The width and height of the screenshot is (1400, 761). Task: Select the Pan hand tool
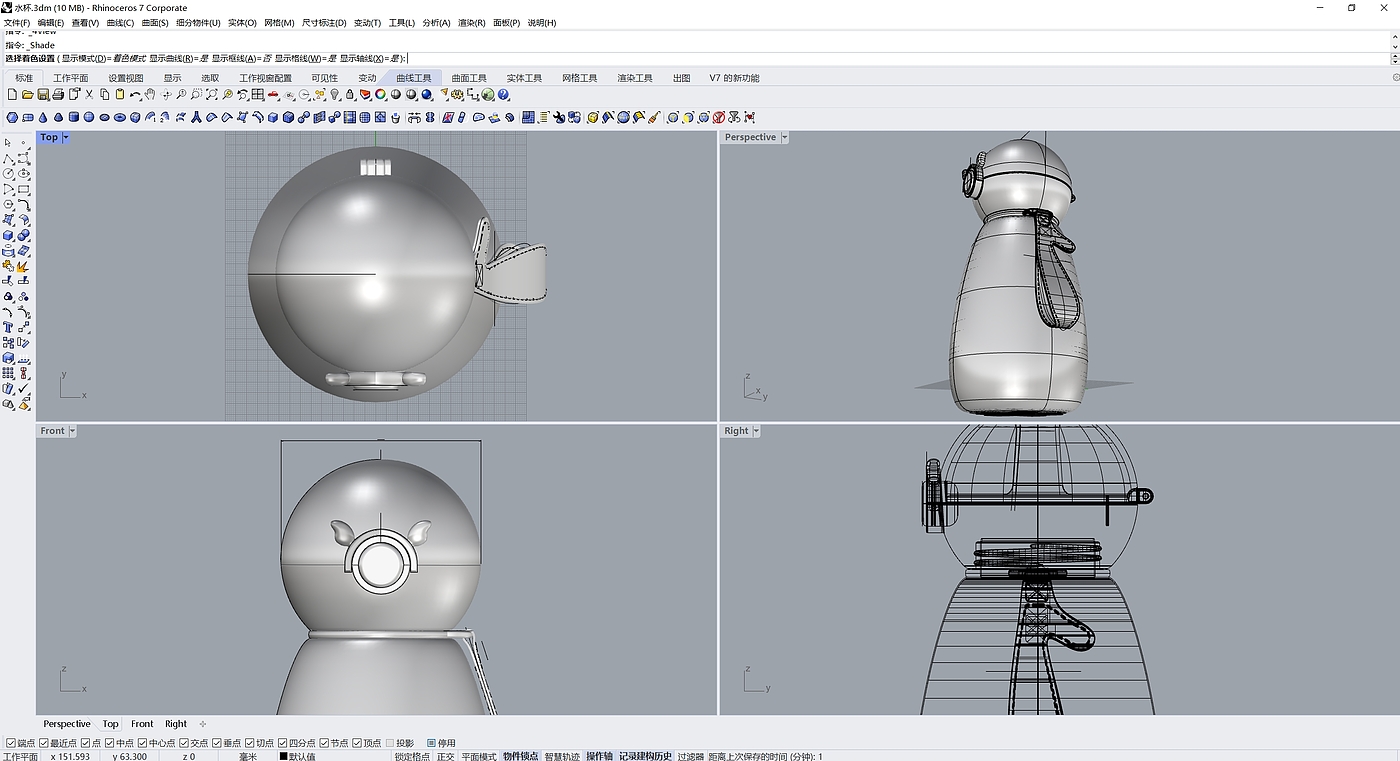[150, 95]
